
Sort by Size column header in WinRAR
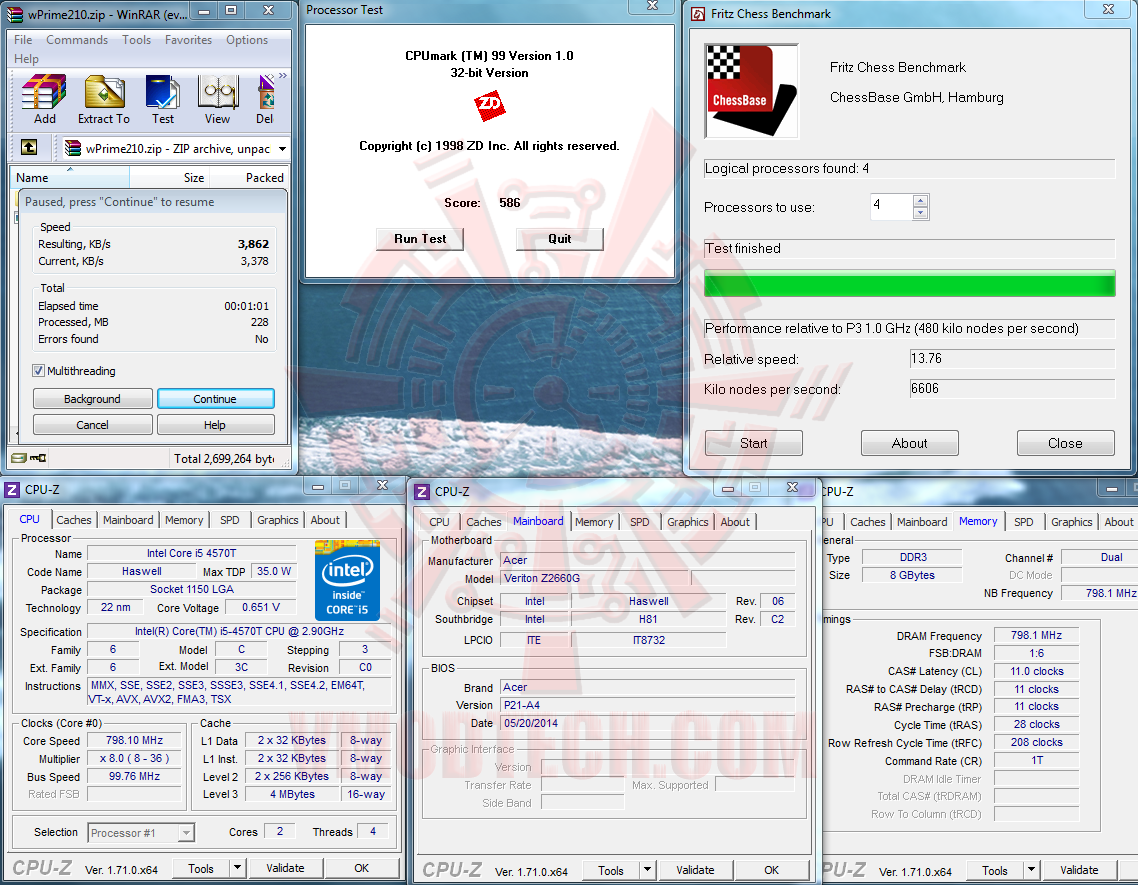(x=169, y=177)
